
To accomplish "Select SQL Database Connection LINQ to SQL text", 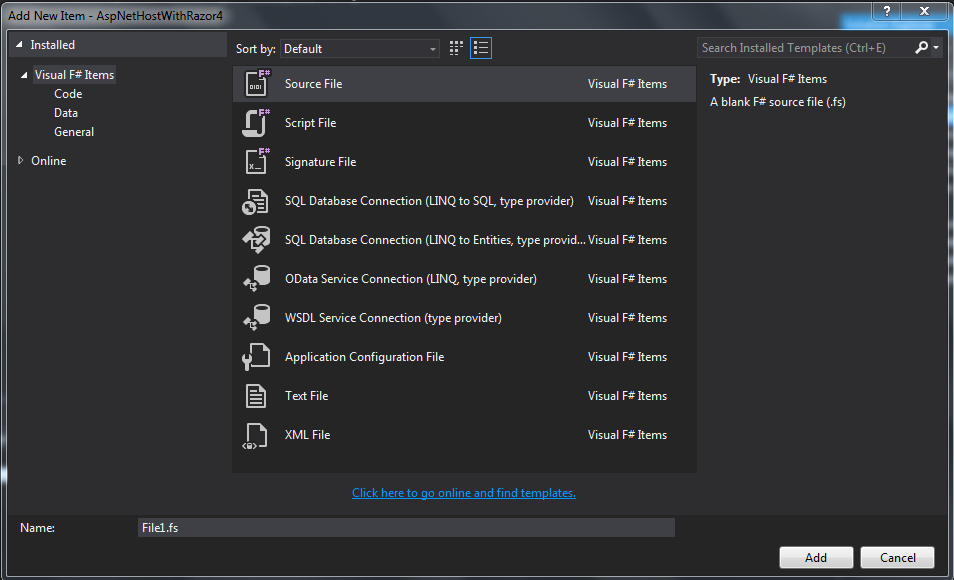I will [x=429, y=201].
